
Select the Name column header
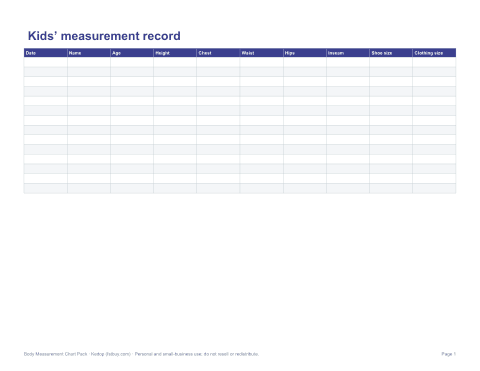(89, 53)
